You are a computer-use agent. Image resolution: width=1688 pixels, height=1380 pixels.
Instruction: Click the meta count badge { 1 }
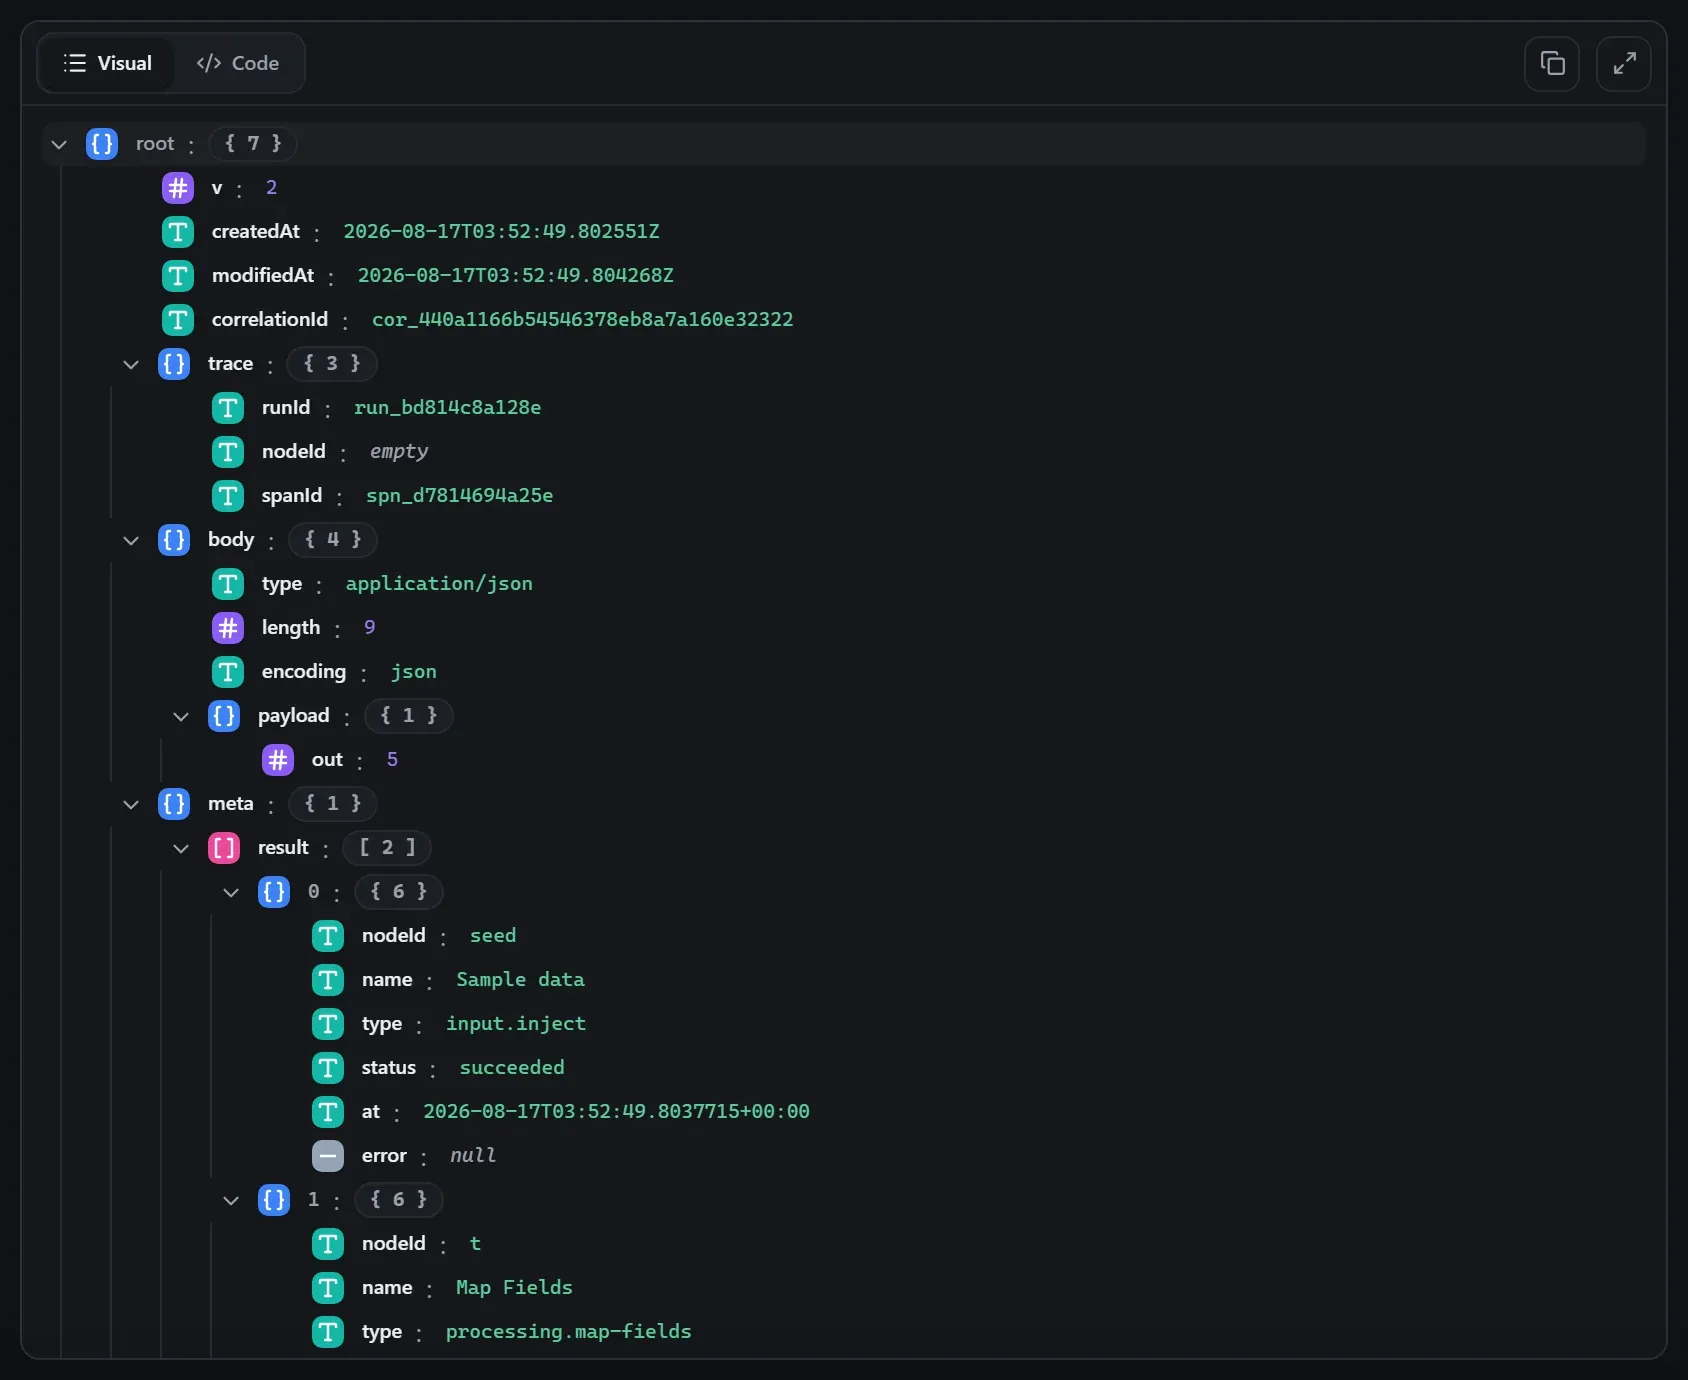[333, 804]
